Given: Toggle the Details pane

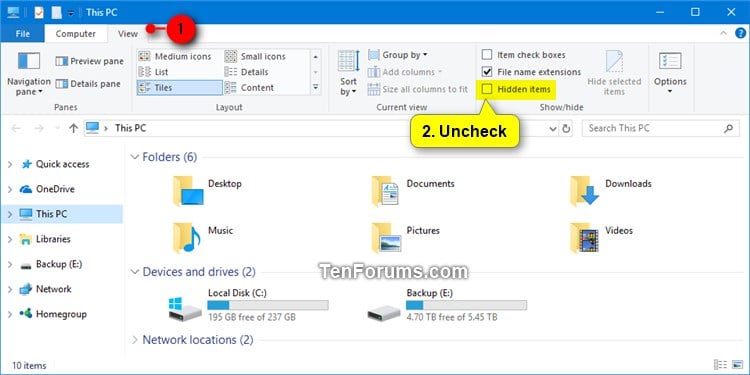Looking at the screenshot, I should (88, 84).
